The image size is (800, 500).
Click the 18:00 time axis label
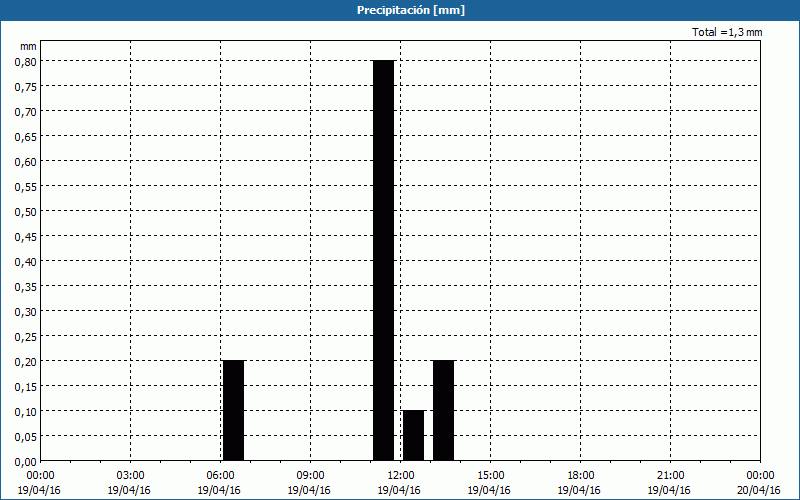coord(581,476)
